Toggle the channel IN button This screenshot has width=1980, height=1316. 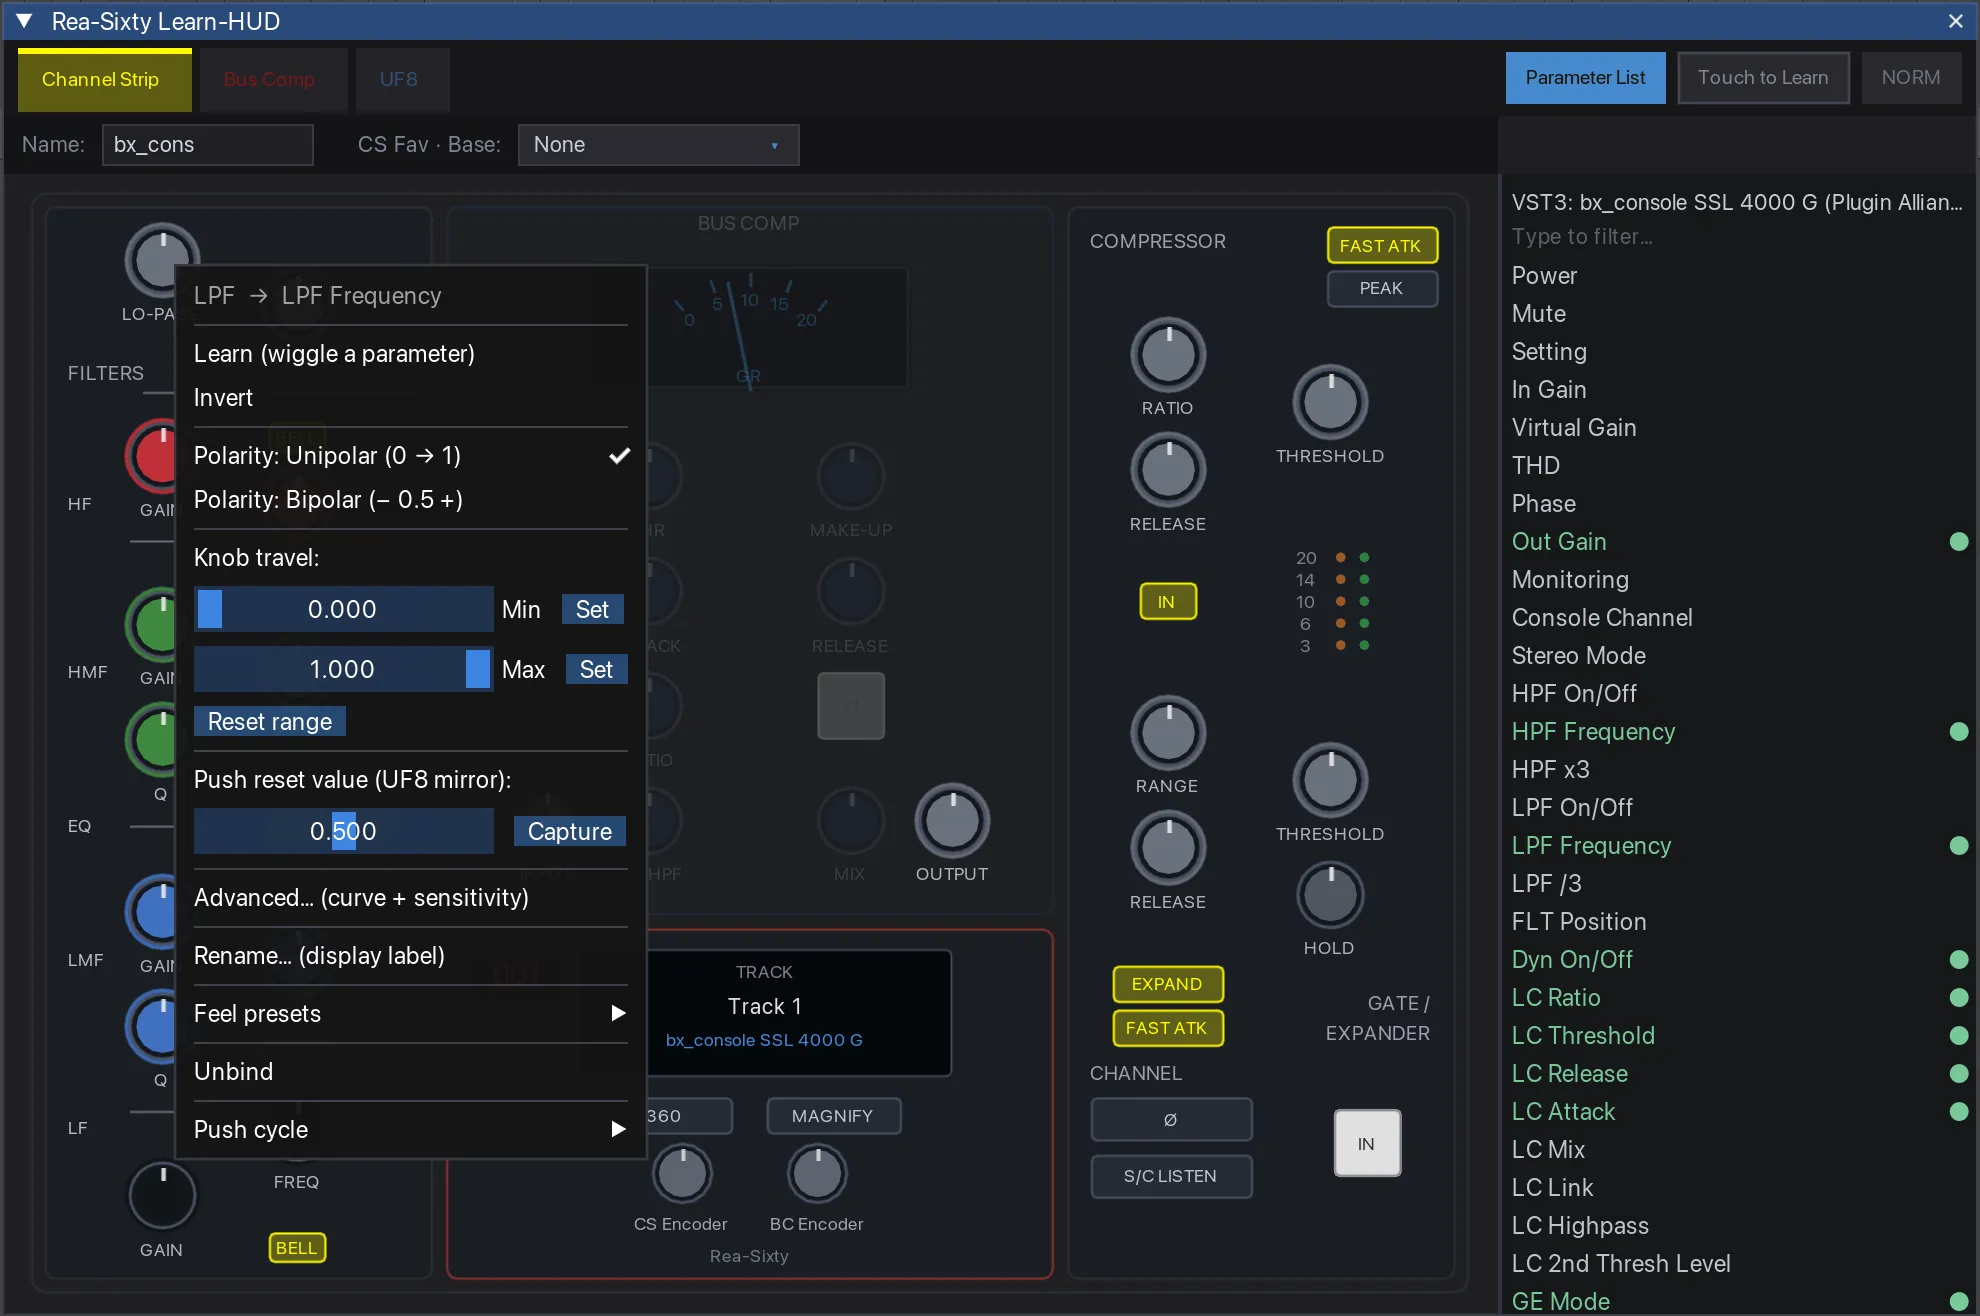[x=1367, y=1144]
